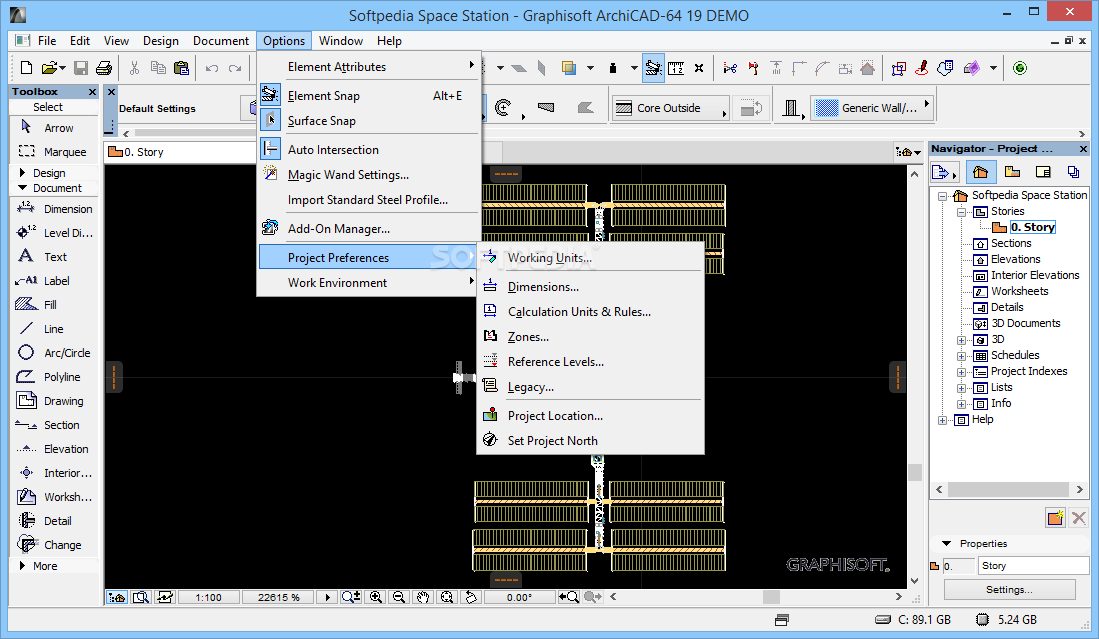Select the Line tool
This screenshot has width=1099, height=639.
54,329
